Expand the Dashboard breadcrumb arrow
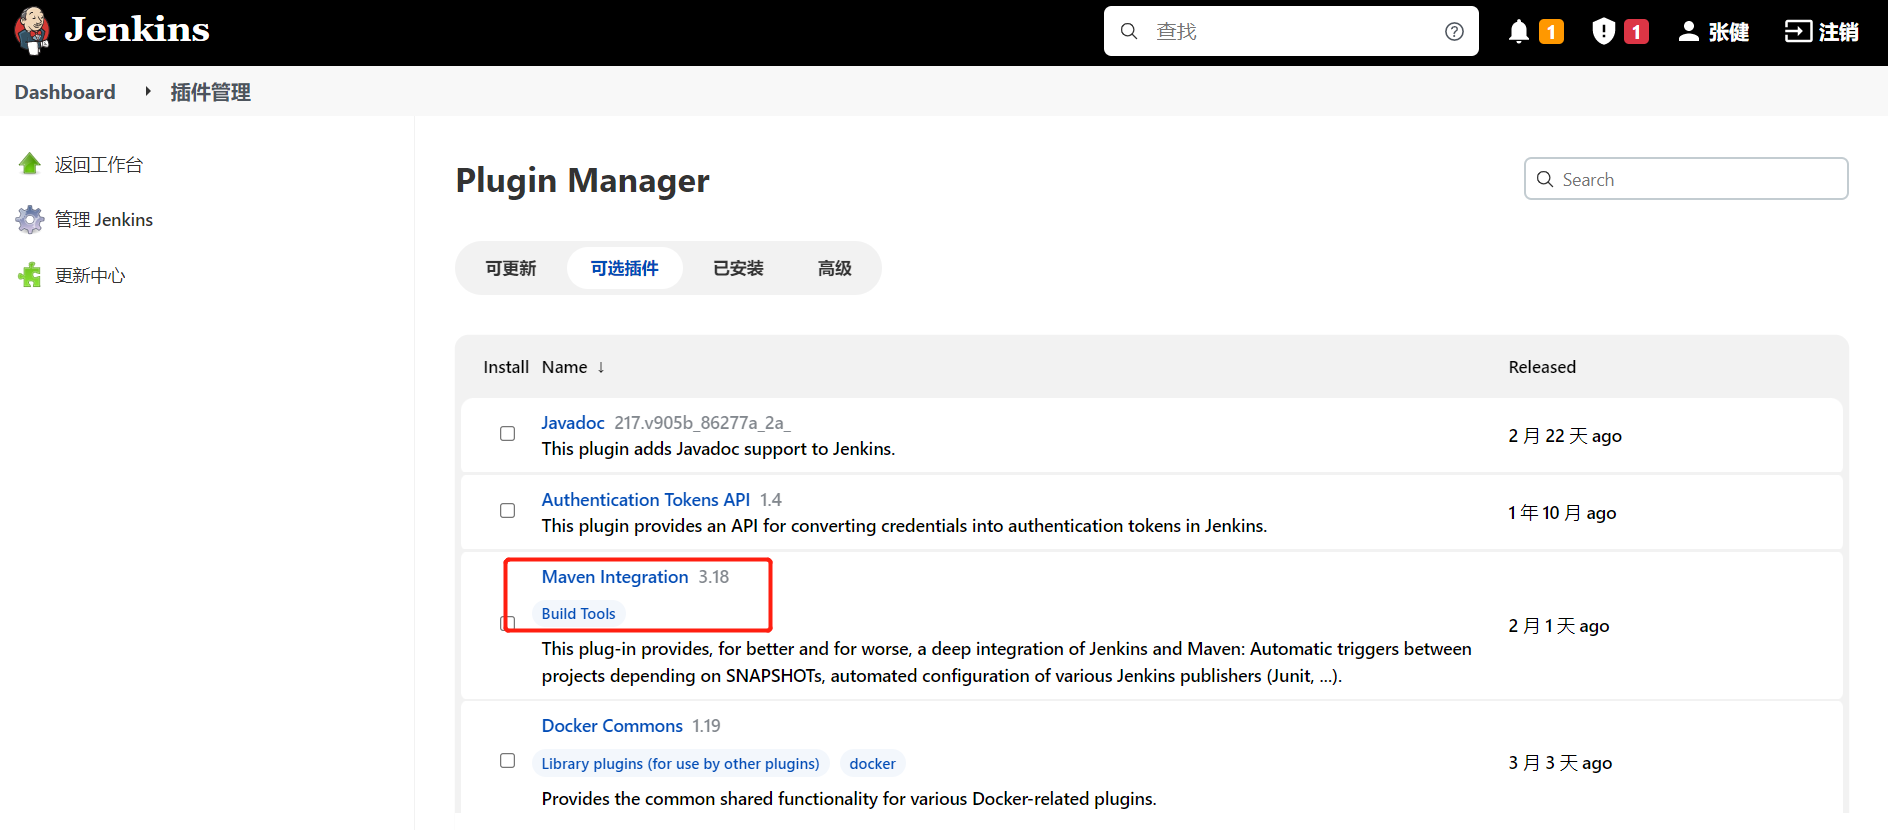 click(148, 92)
